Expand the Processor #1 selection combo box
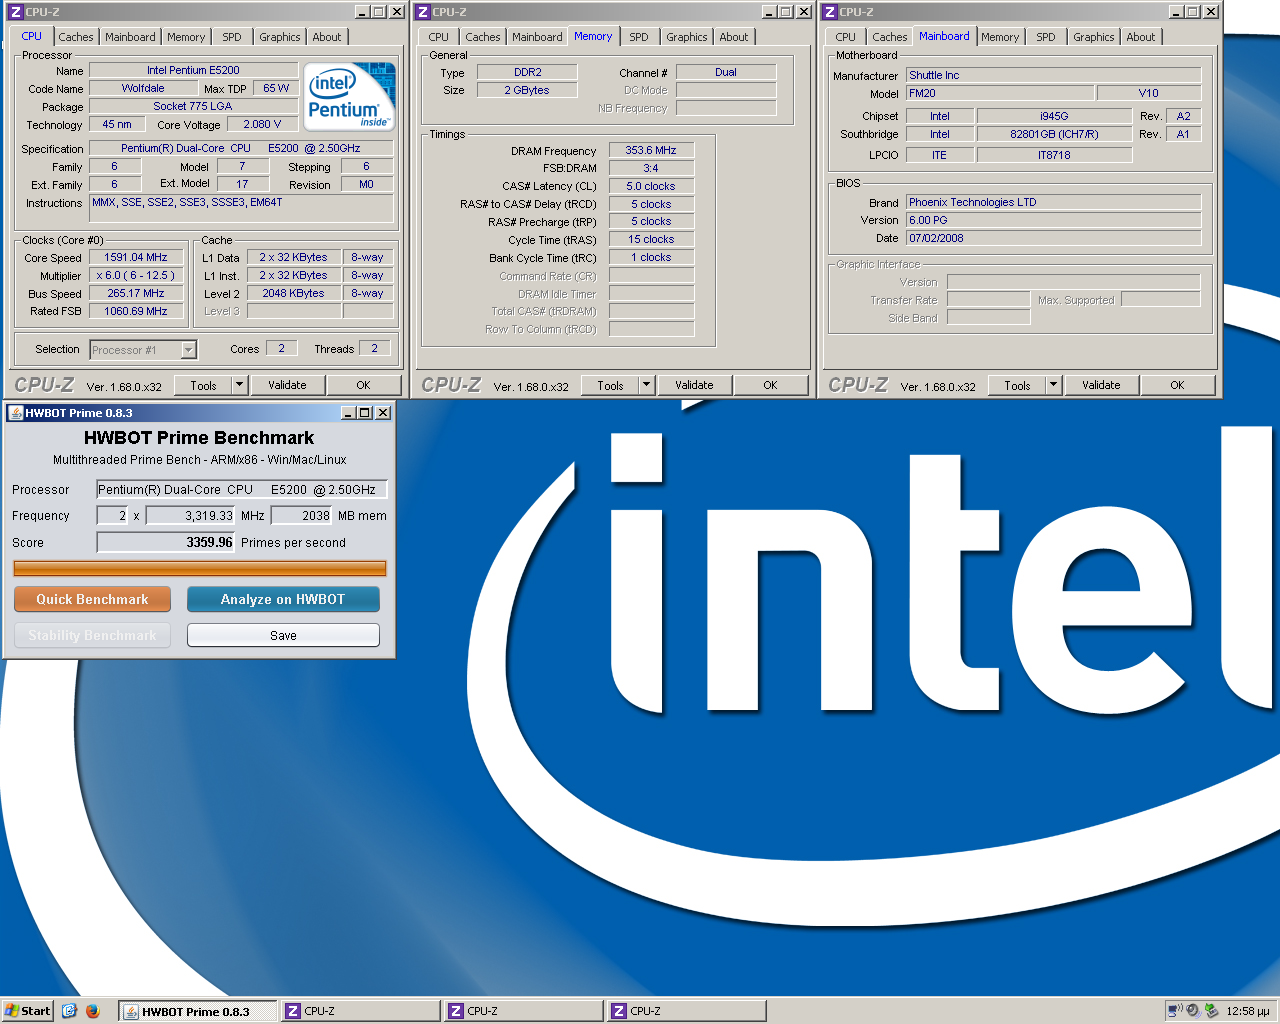Screen dimensions: 1280x1024 pyautogui.click(x=188, y=350)
